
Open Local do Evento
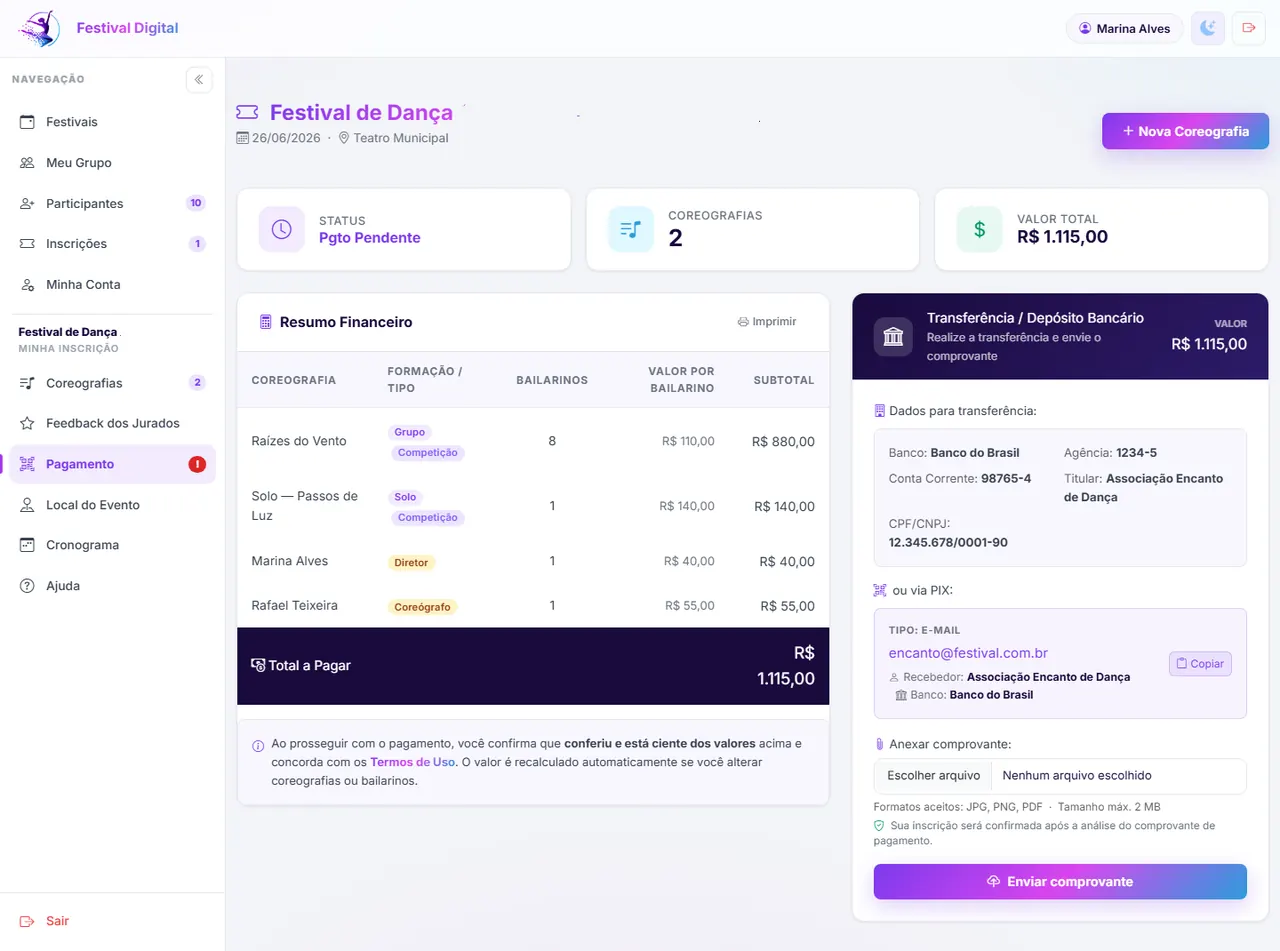pyautogui.click(x=112, y=505)
